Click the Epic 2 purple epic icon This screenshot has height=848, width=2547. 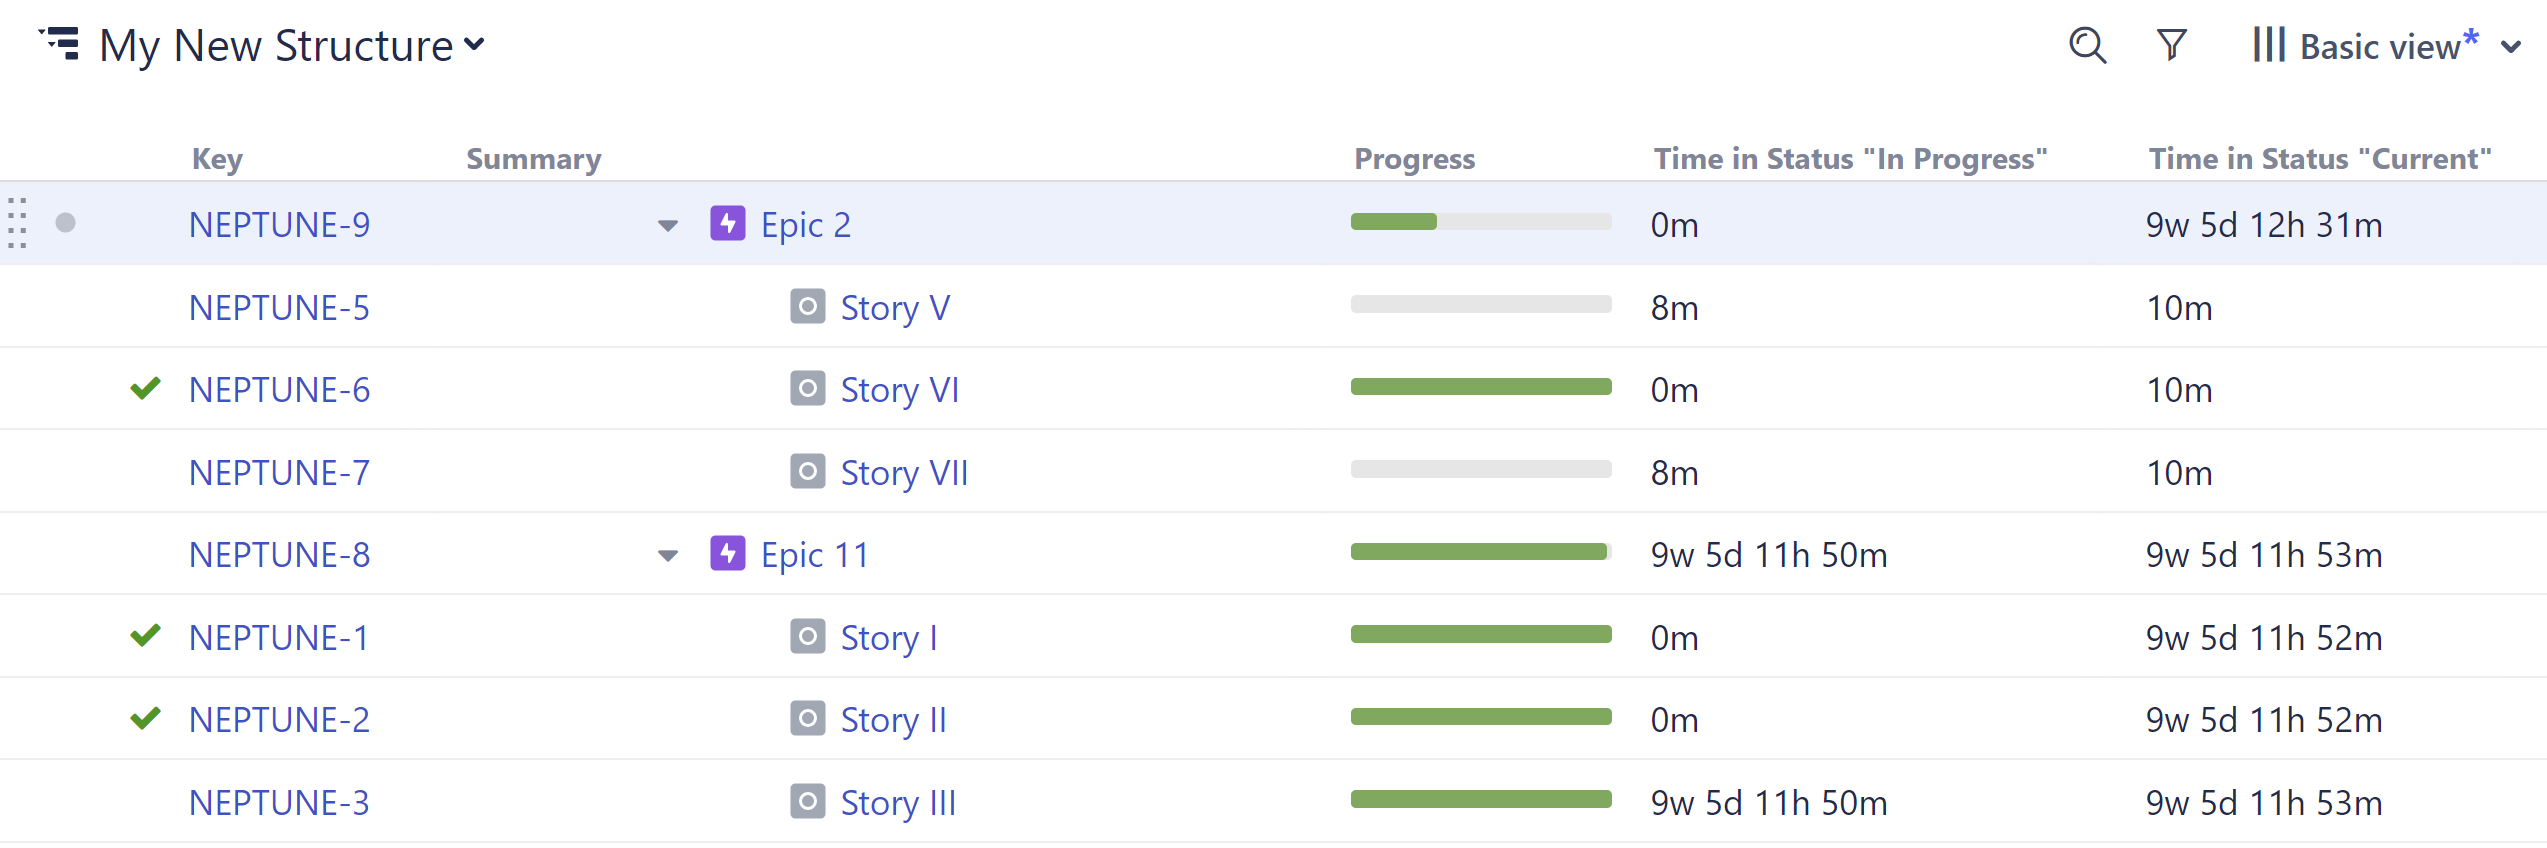[x=727, y=224]
